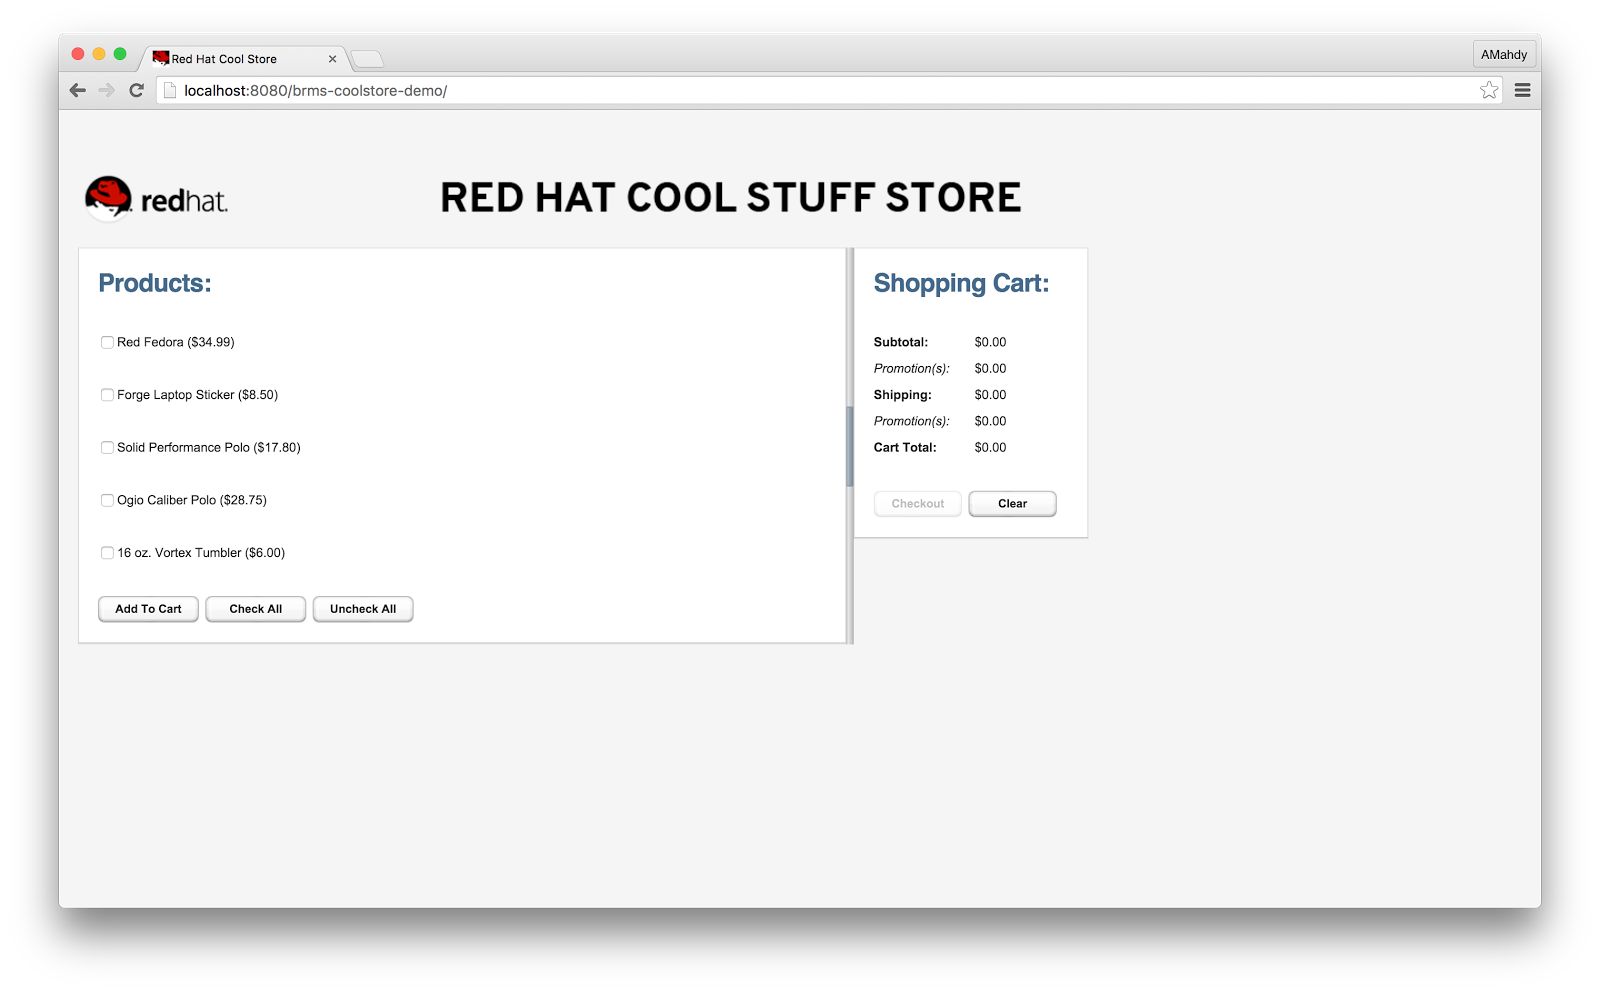Reload the page with refresh icon
This screenshot has height=992, width=1600.
[x=137, y=90]
